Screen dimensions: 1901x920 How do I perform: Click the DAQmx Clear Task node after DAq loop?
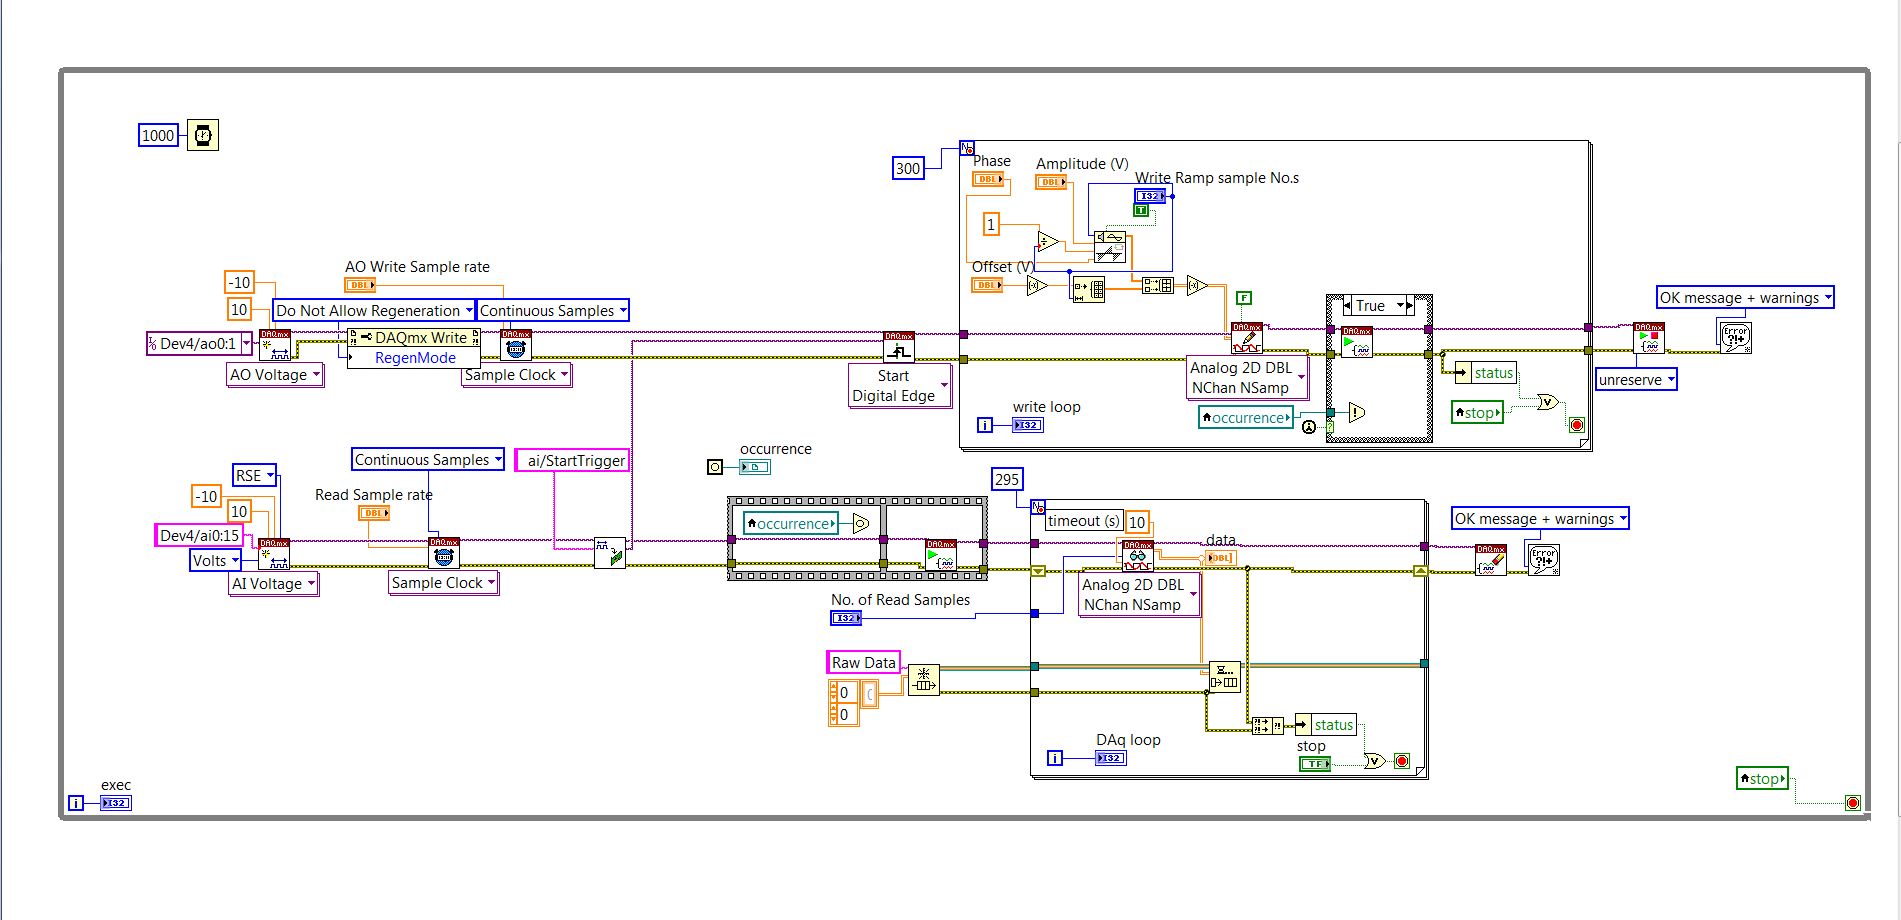tap(1491, 560)
